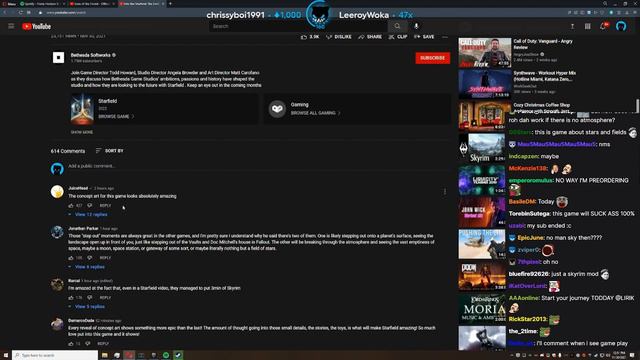Open the Starfield game card
The image size is (640, 360).
[x=164, y=109]
